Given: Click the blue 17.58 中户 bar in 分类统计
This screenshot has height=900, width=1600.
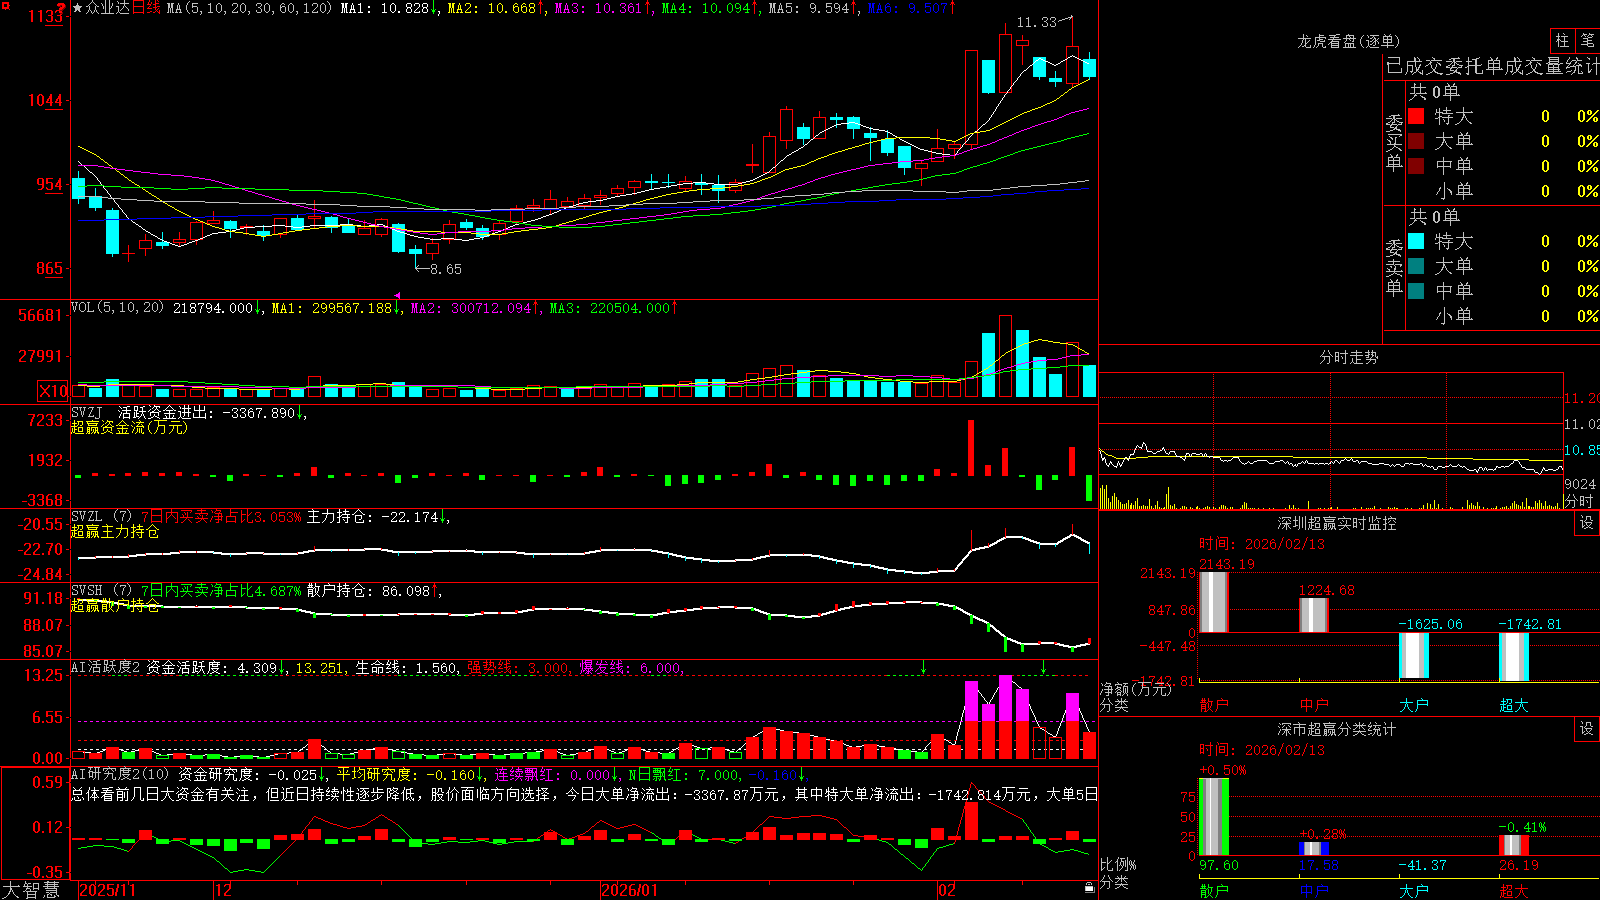Looking at the screenshot, I should [1314, 849].
